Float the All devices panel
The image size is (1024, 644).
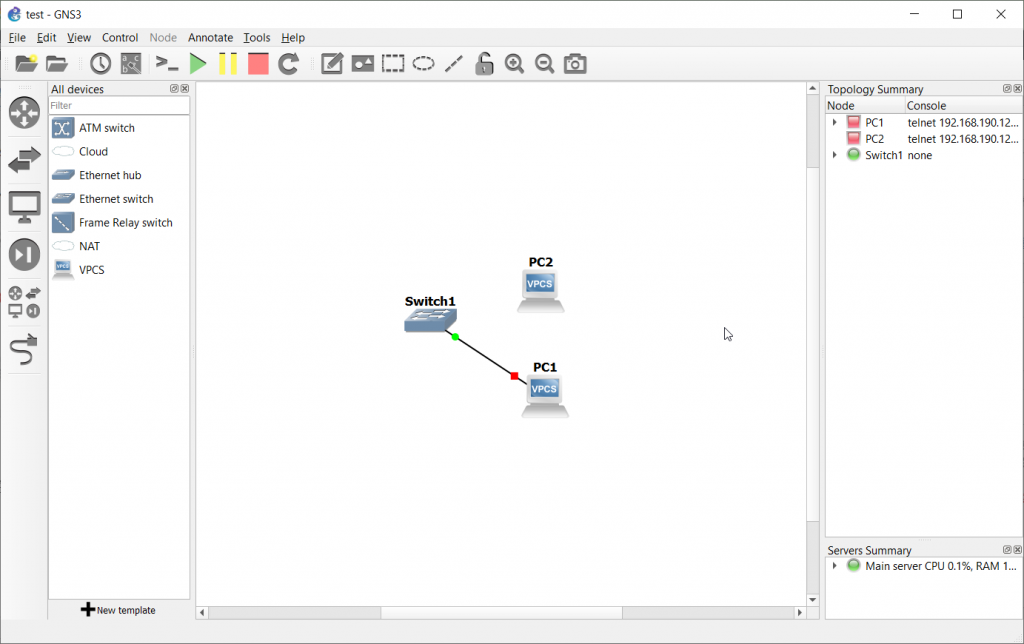pyautogui.click(x=174, y=89)
